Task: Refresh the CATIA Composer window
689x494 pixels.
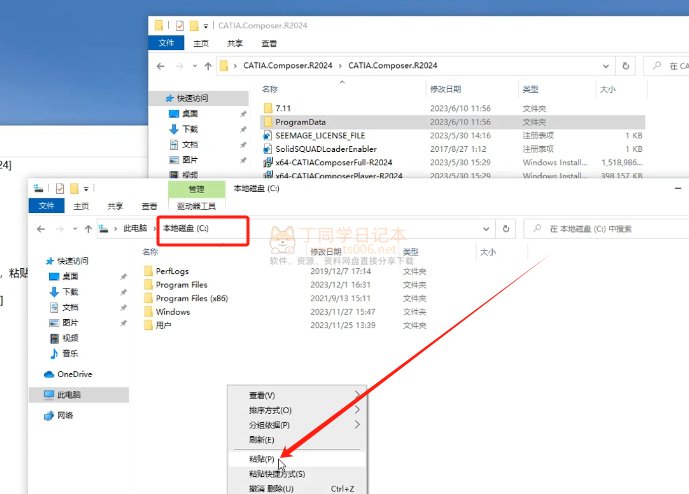Action: 626,66
